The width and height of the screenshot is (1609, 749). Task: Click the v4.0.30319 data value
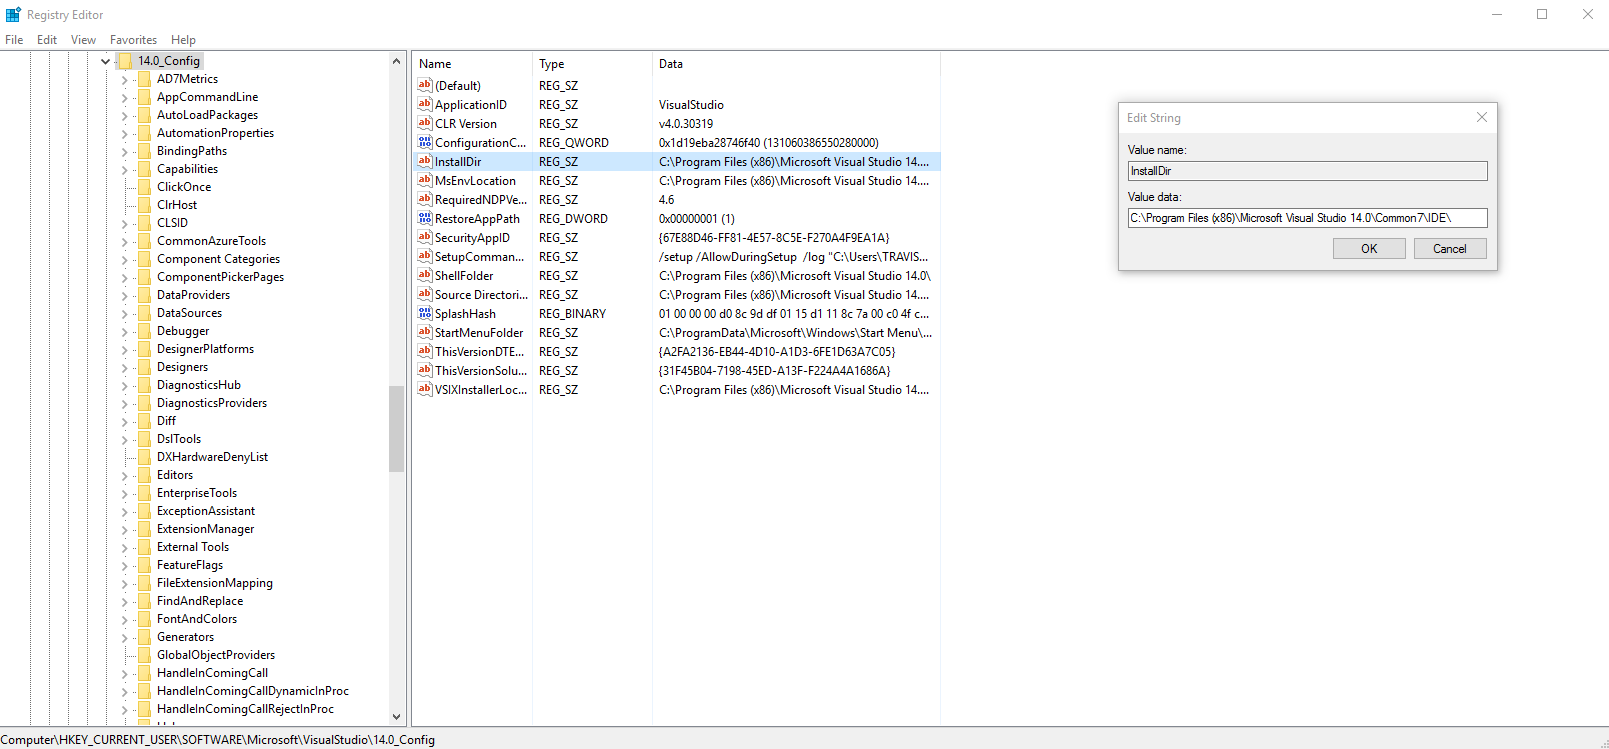[x=686, y=124]
